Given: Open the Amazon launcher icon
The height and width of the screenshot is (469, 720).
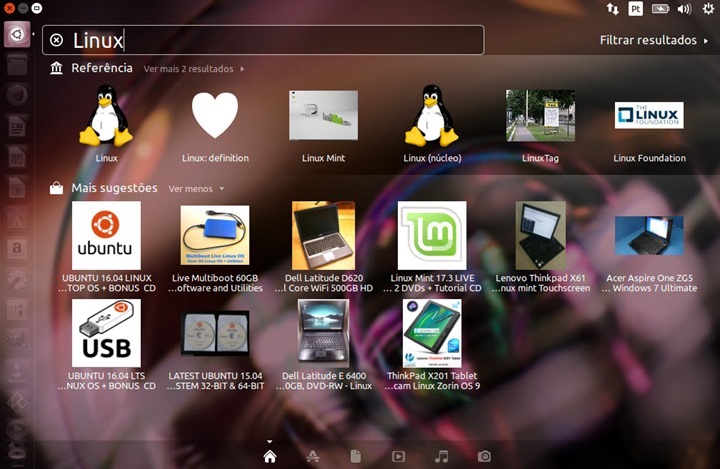Looking at the screenshot, I should pos(17,249).
